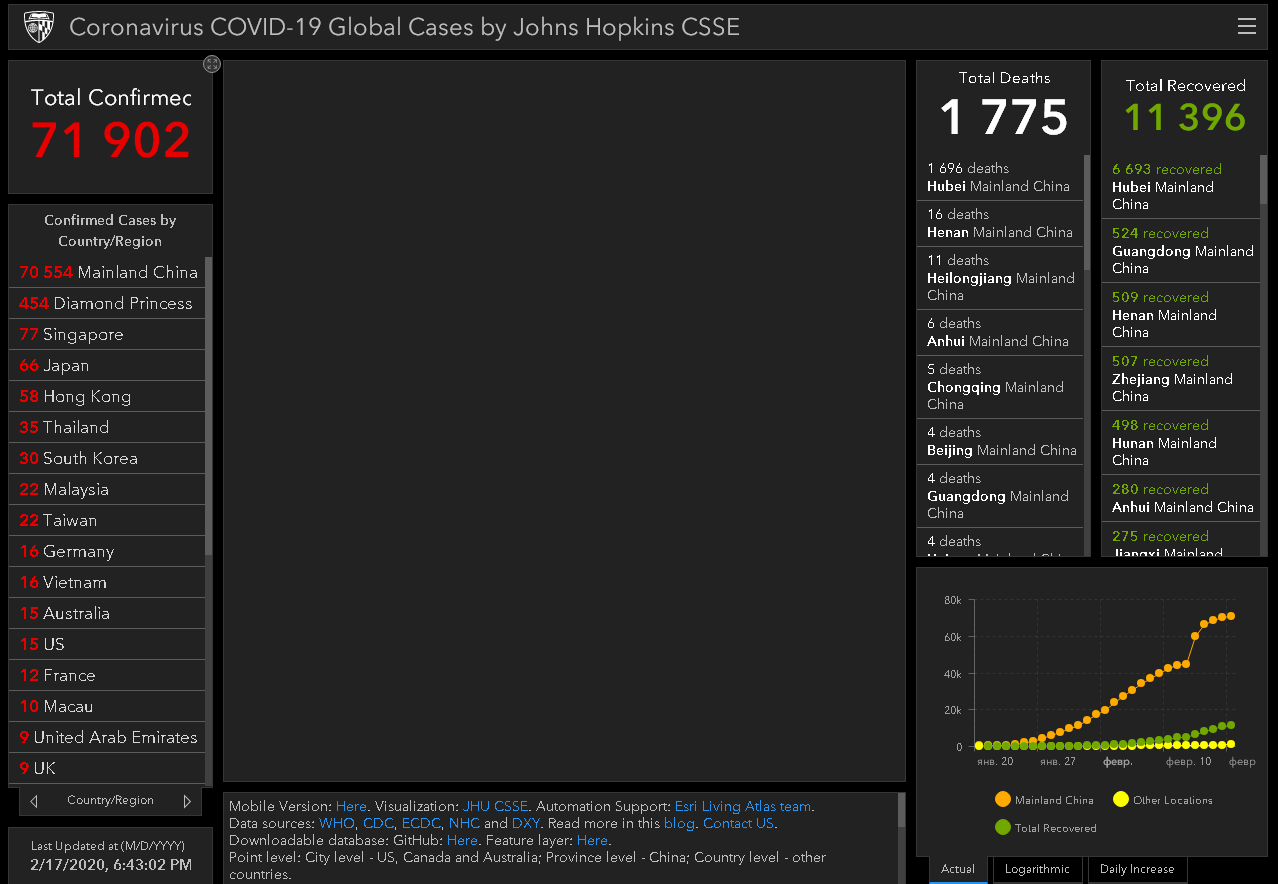Screen dimensions: 1278x884
Task: Click the Guangdong 524 recovered entry
Action: (1181, 251)
